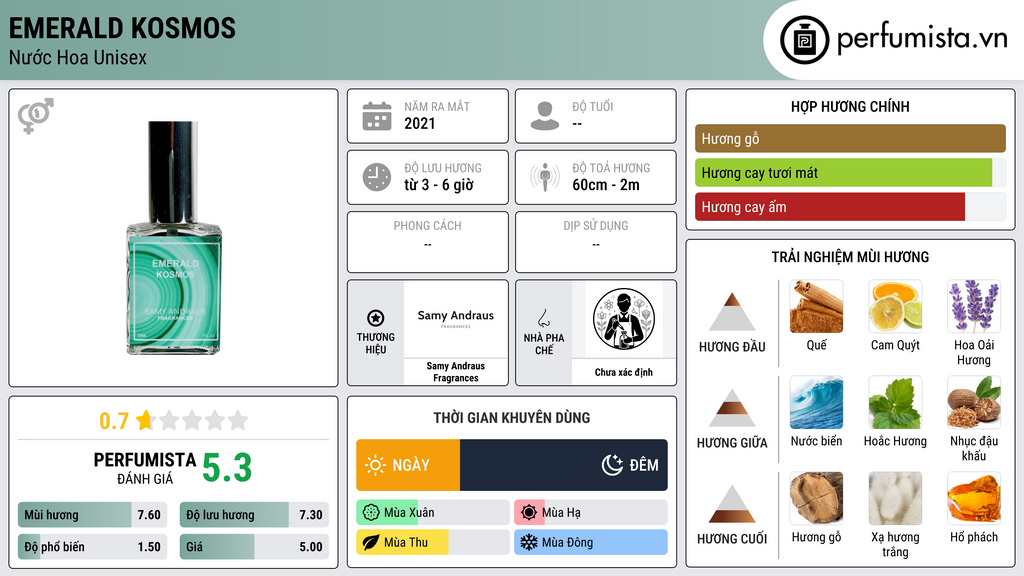
Task: Click the perfumista.vn bottle logo icon
Action: (804, 40)
